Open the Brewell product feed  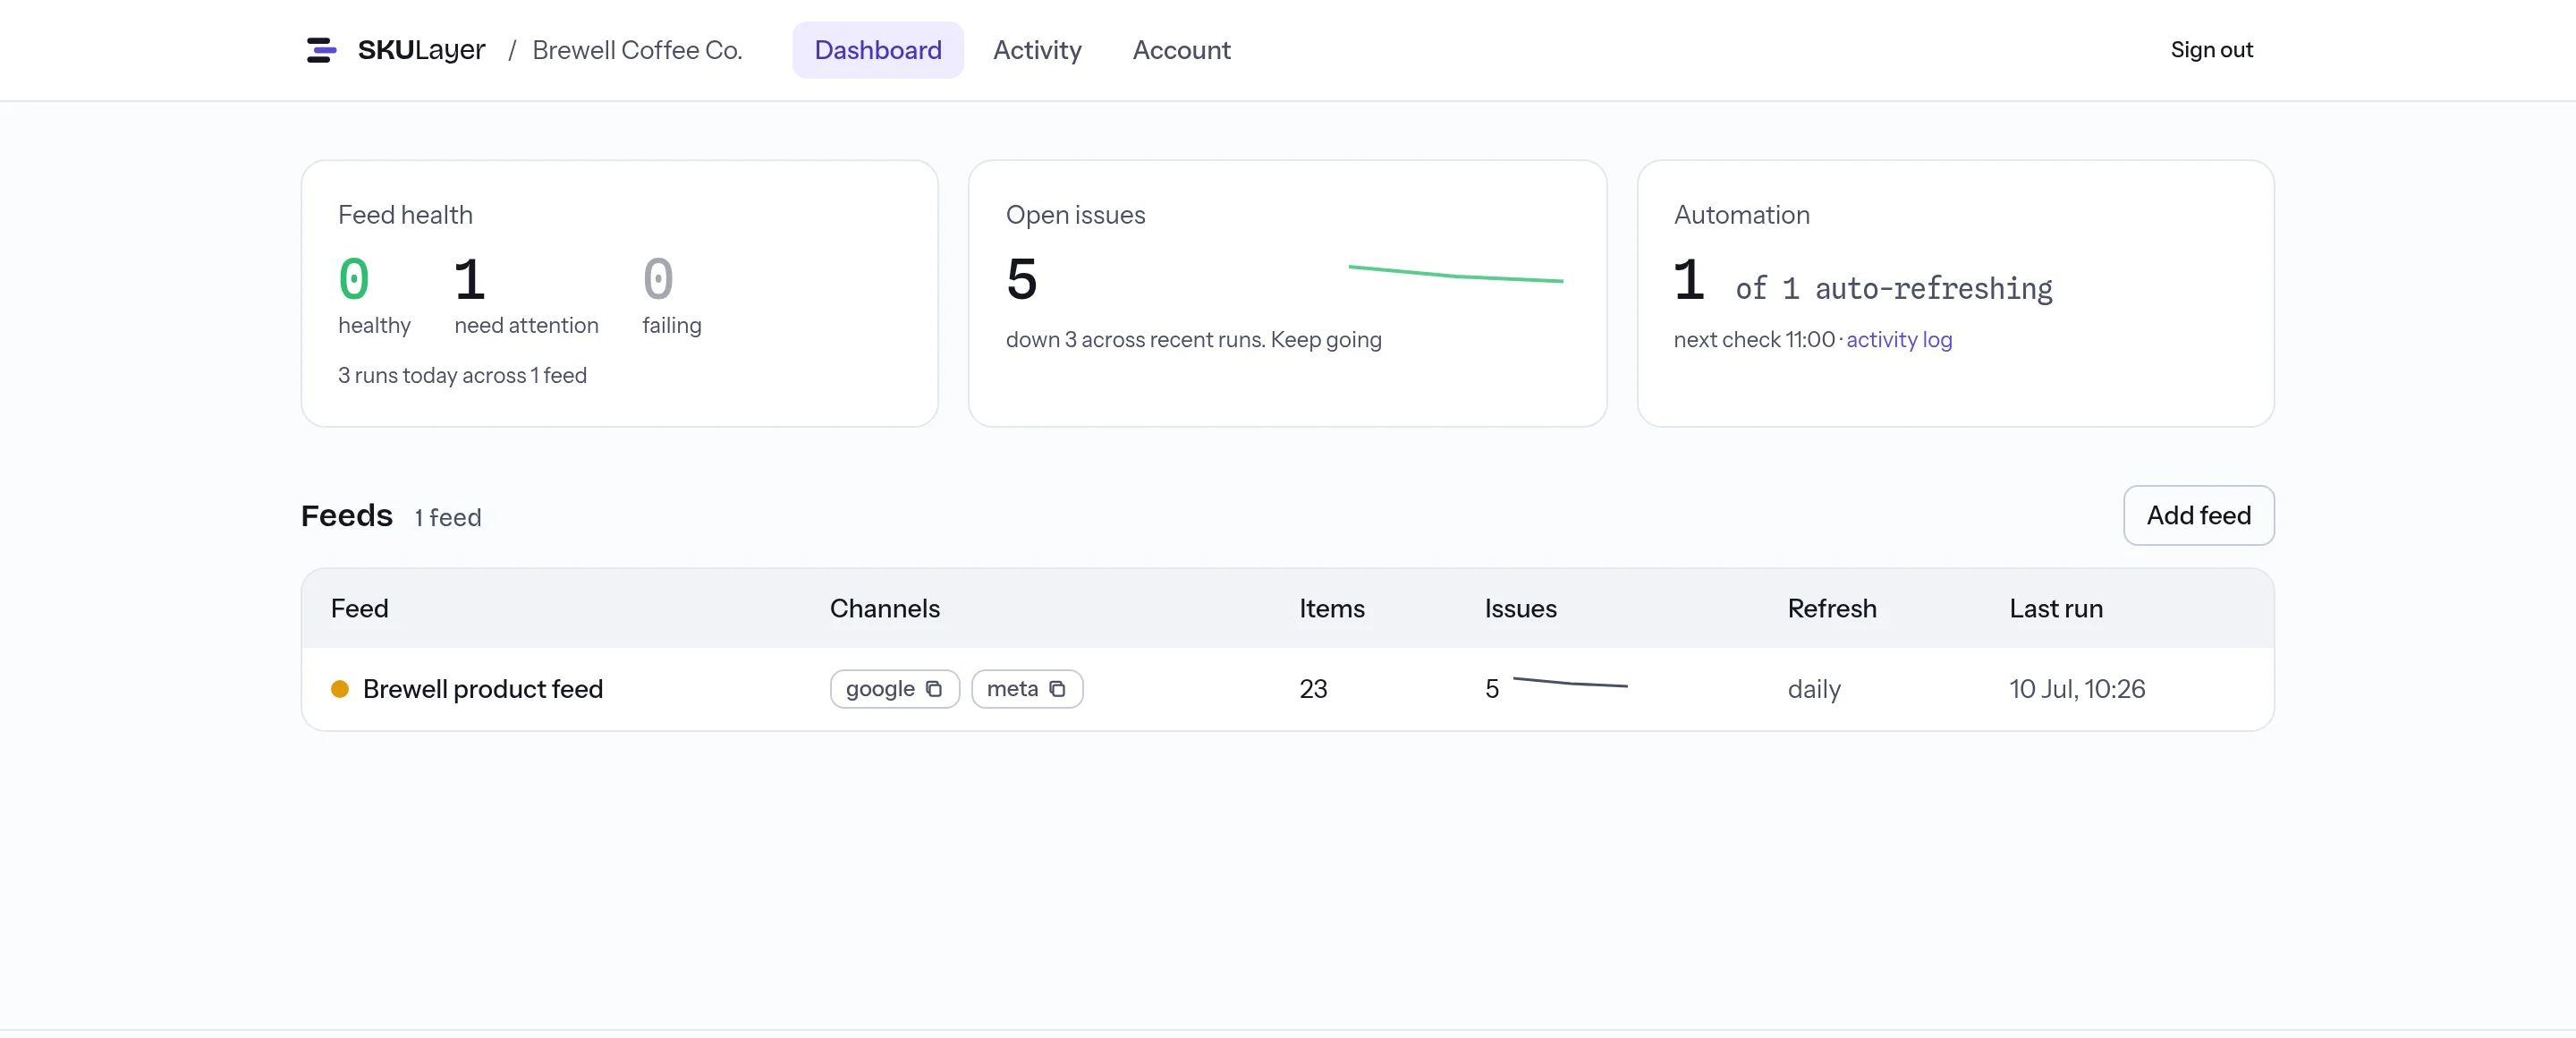[x=482, y=689]
